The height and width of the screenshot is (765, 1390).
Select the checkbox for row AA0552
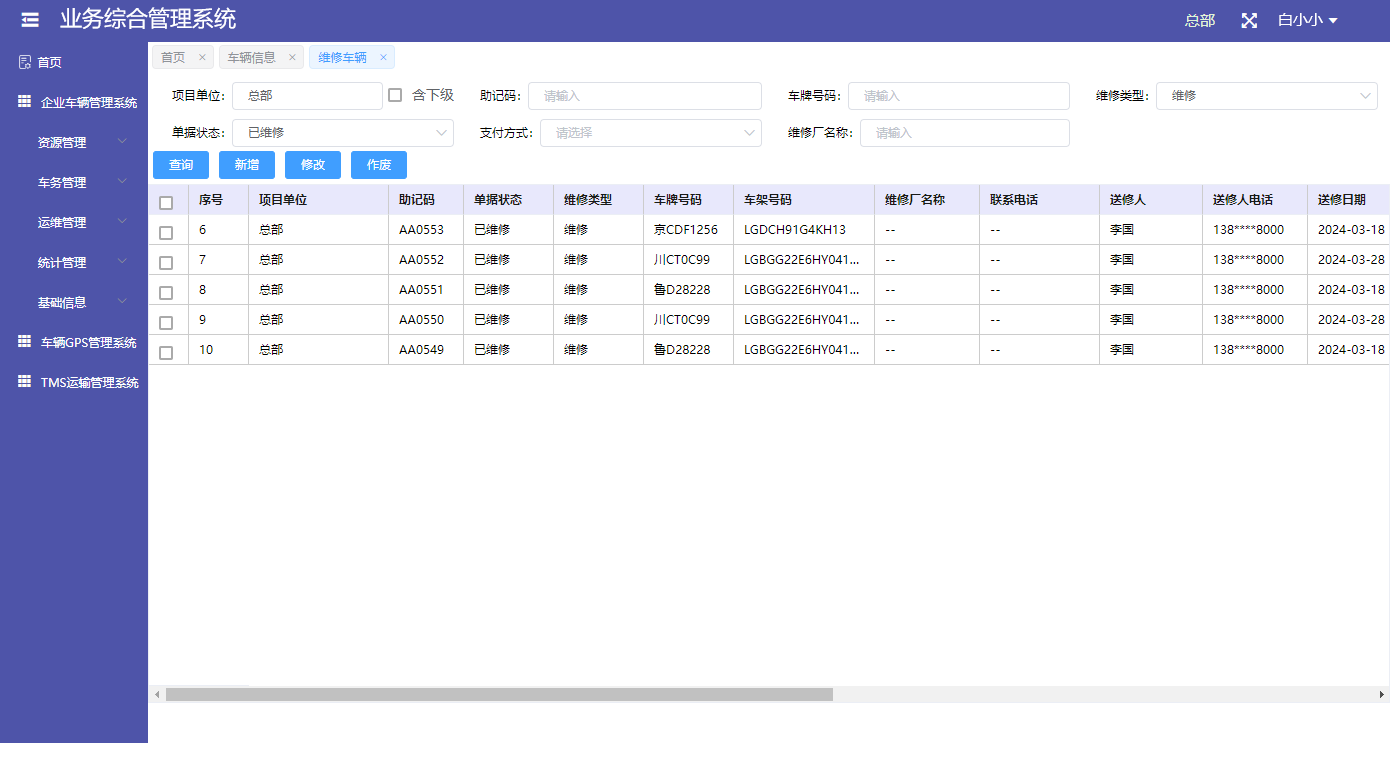(166, 263)
